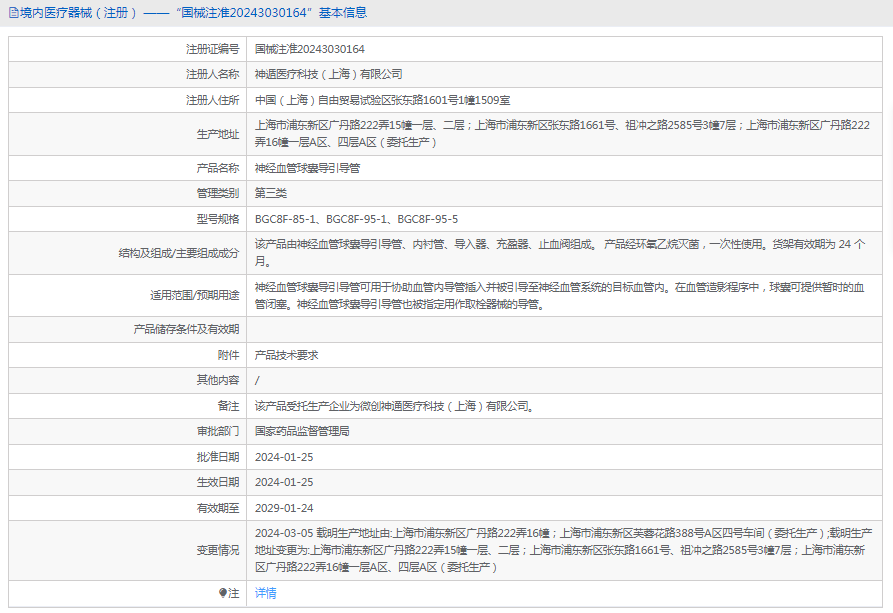
Task: Select attachment value 产品技术要求
Action: pyautogui.click(x=286, y=355)
